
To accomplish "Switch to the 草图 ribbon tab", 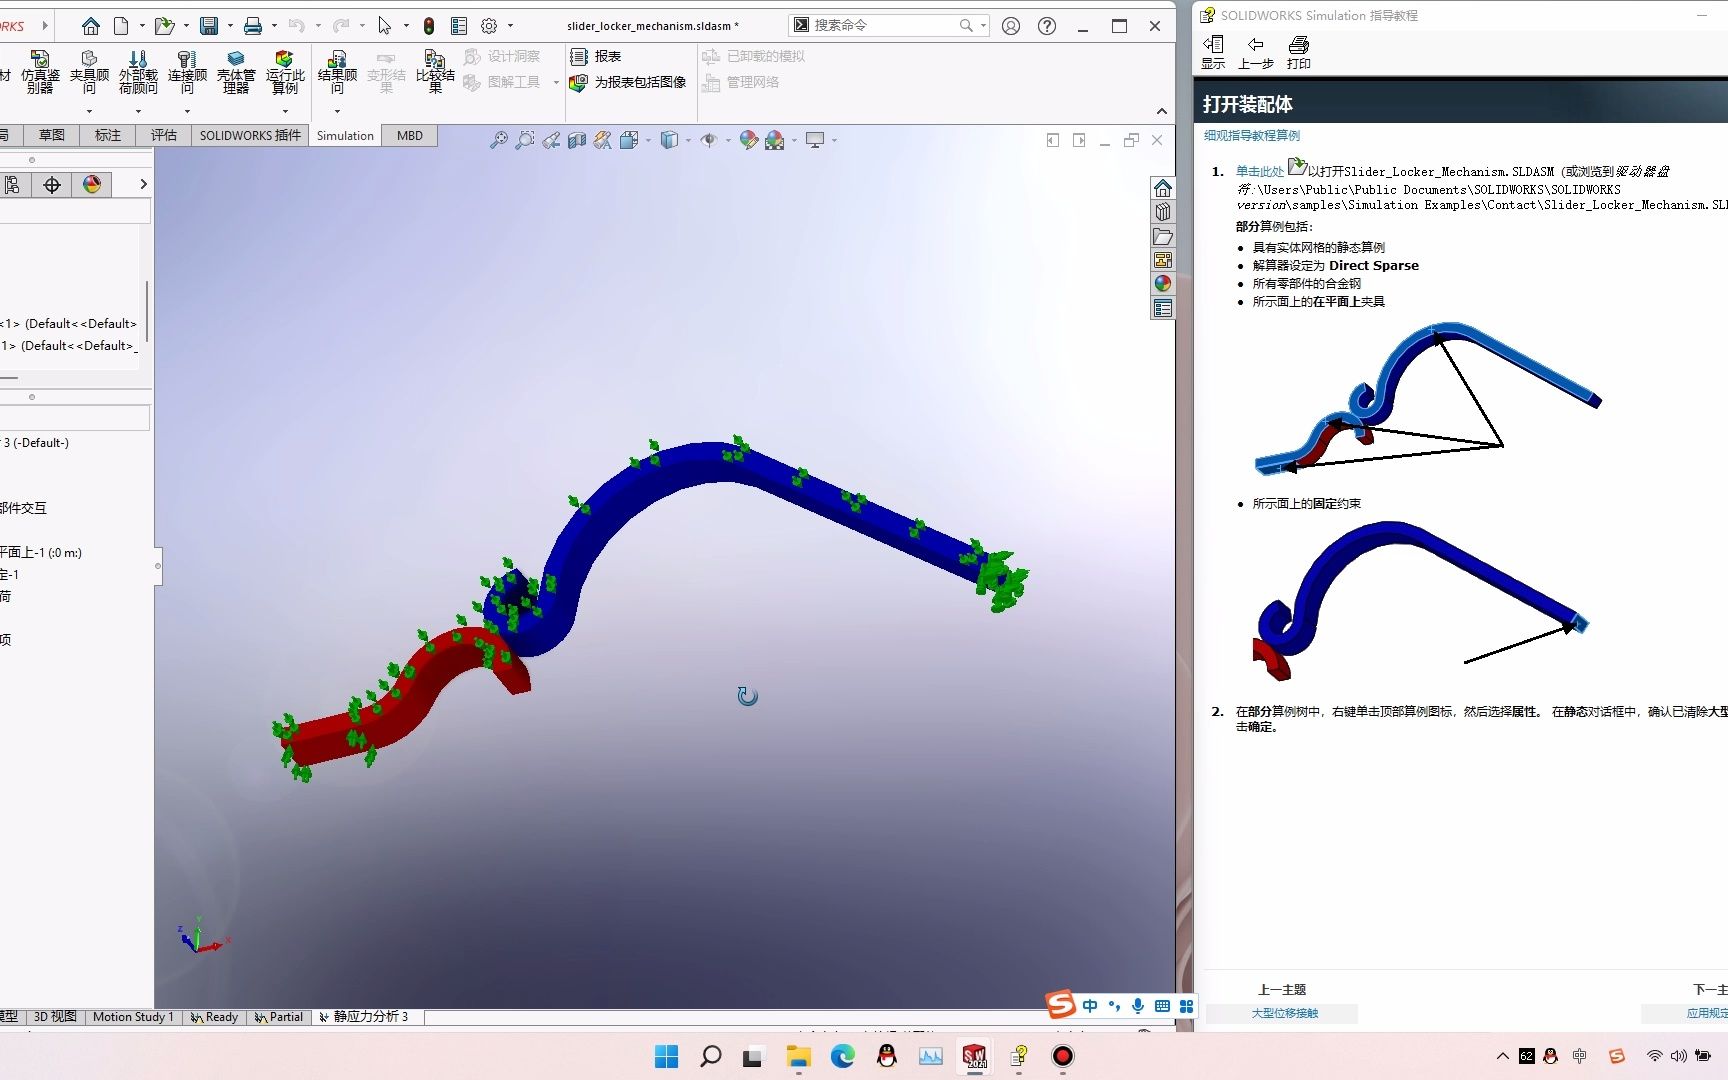I will (x=51, y=135).
